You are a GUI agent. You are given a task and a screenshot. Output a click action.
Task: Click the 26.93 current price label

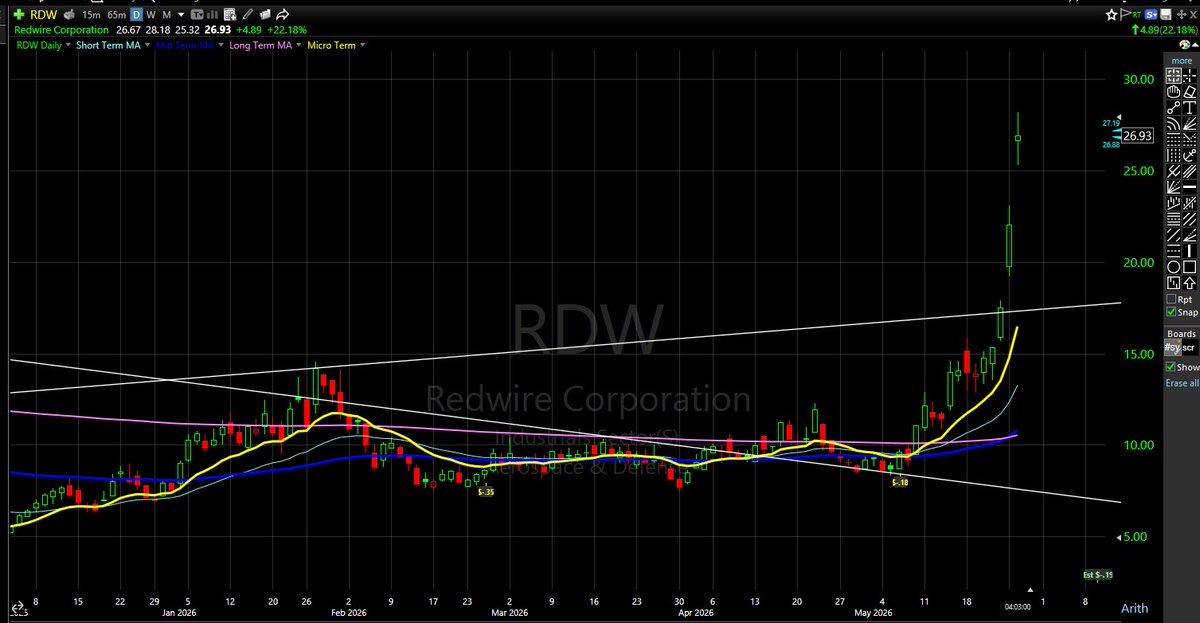pyautogui.click(x=1138, y=136)
